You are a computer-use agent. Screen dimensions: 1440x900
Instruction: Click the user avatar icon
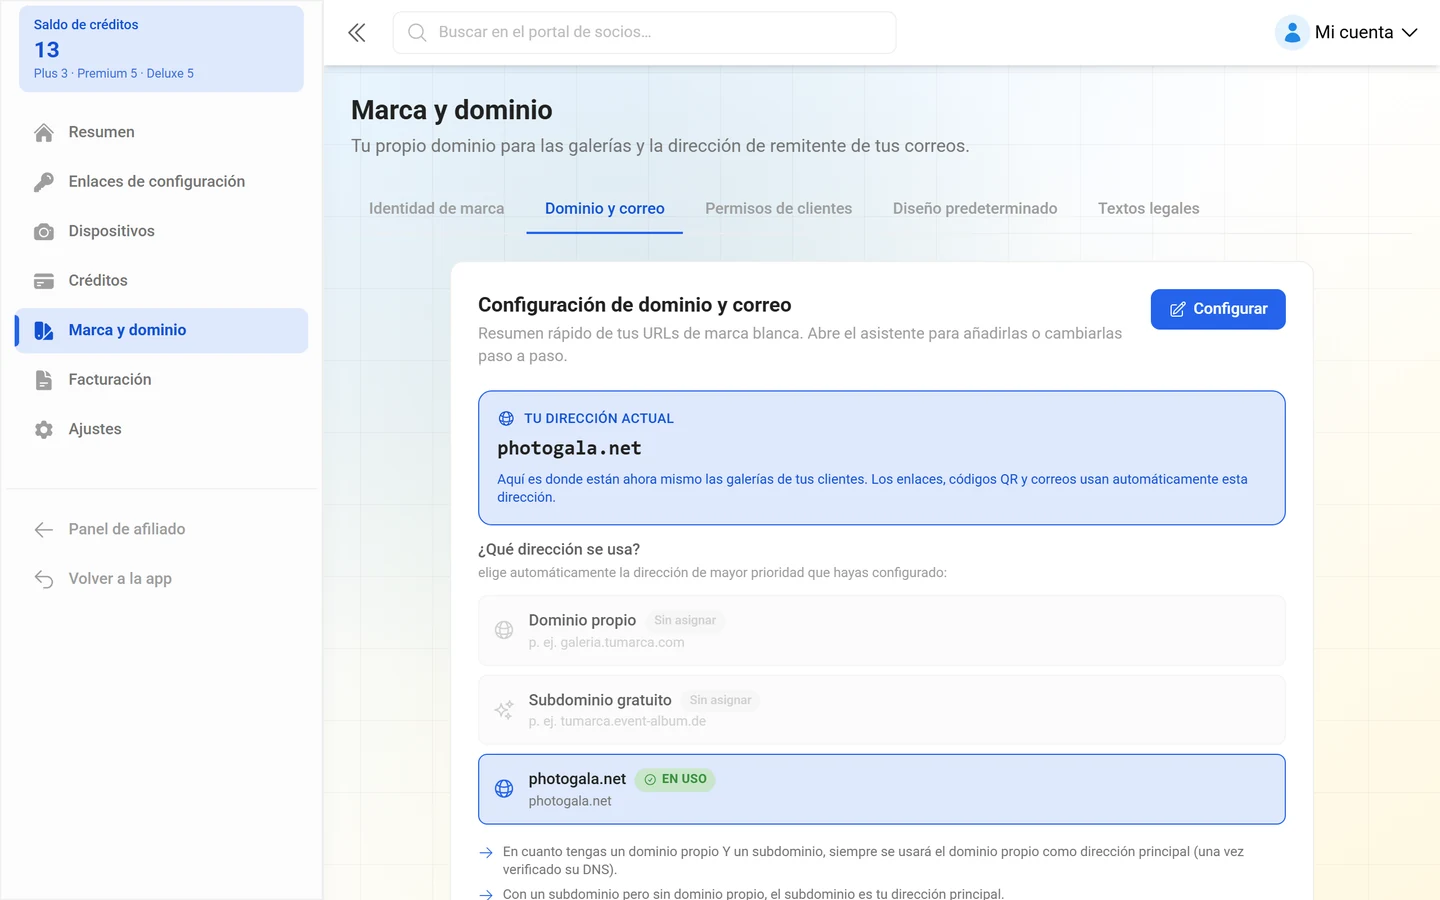pyautogui.click(x=1292, y=32)
